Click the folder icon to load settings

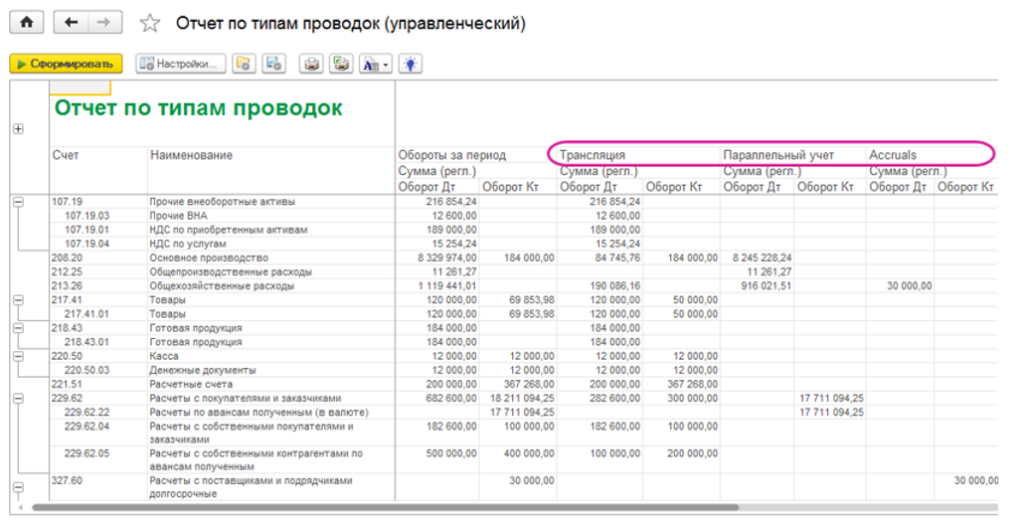tap(243, 64)
